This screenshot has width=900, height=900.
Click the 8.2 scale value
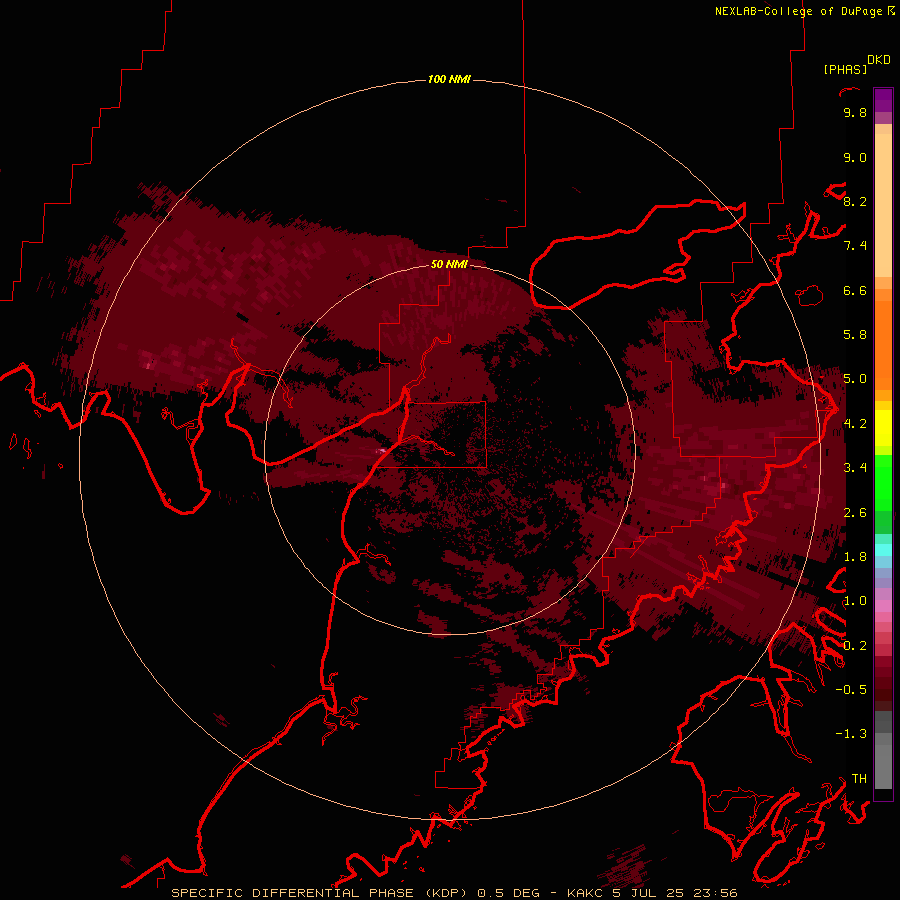pos(855,201)
